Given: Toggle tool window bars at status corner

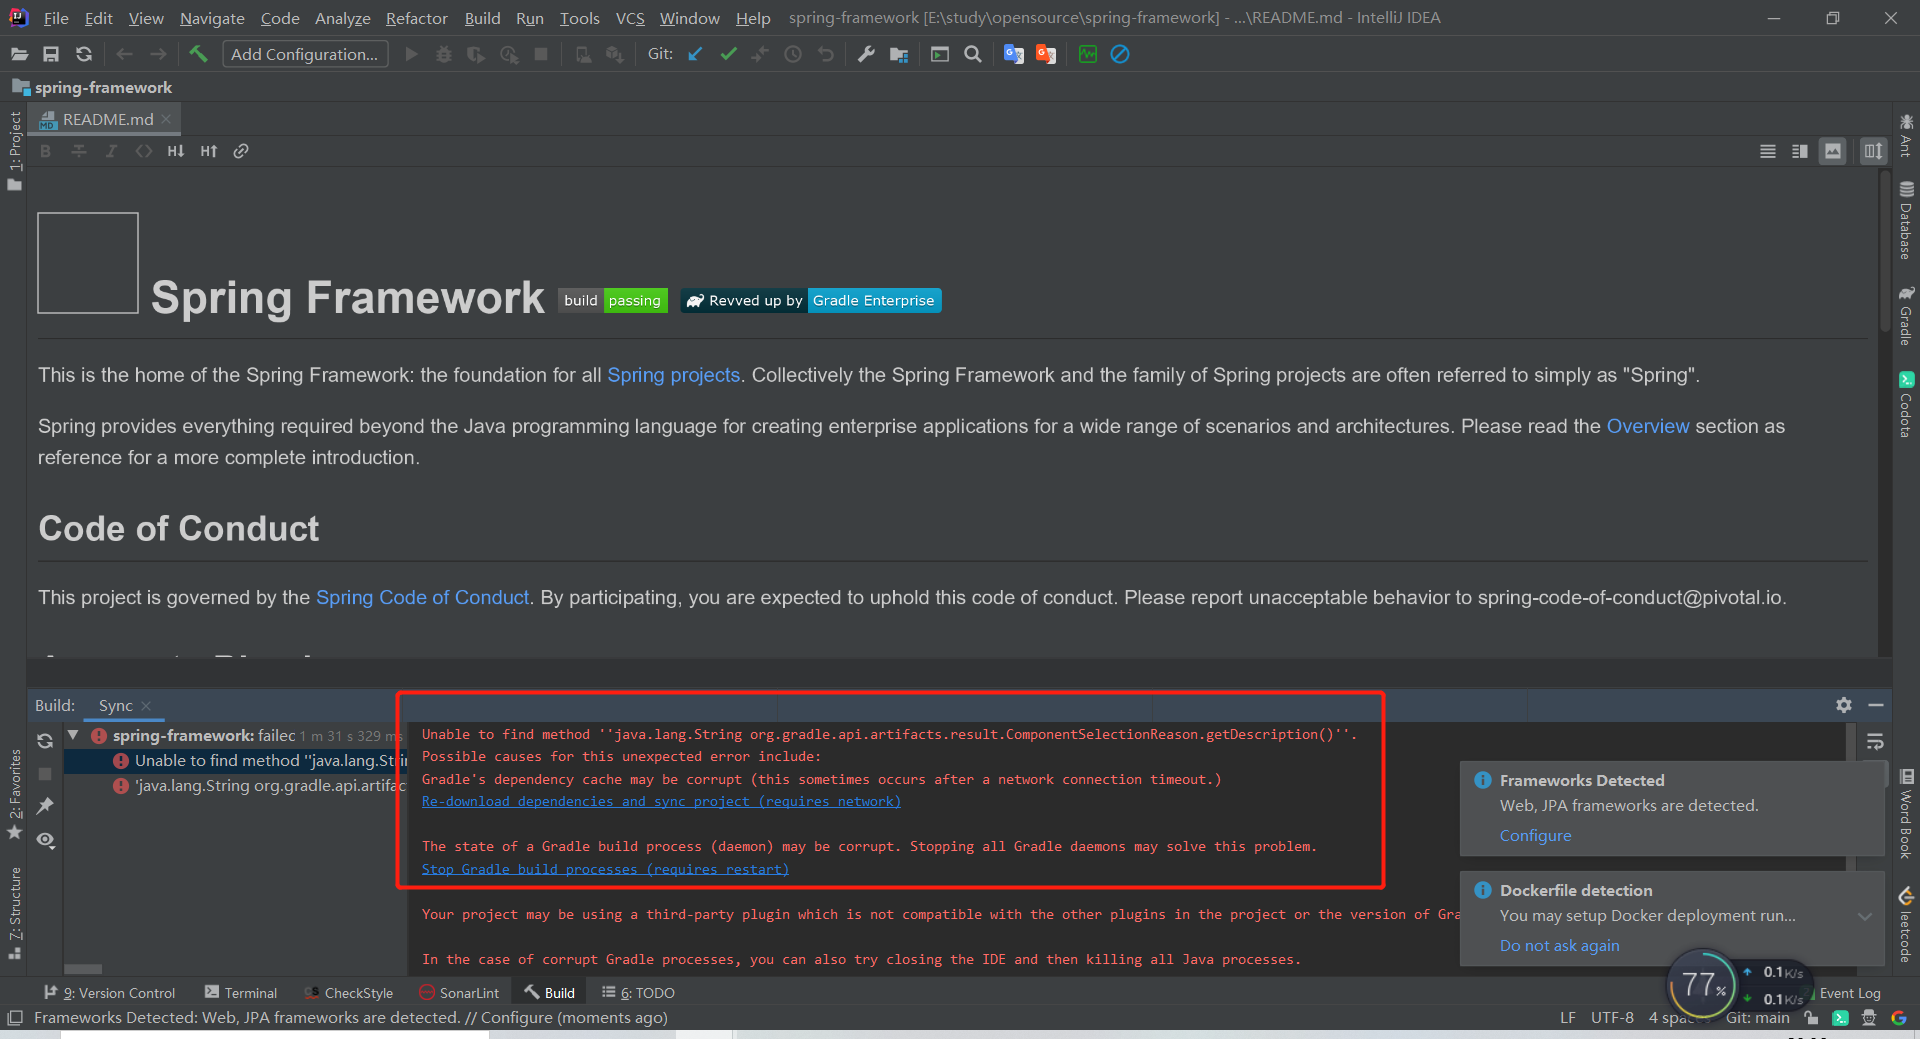Looking at the screenshot, I should [14, 1018].
